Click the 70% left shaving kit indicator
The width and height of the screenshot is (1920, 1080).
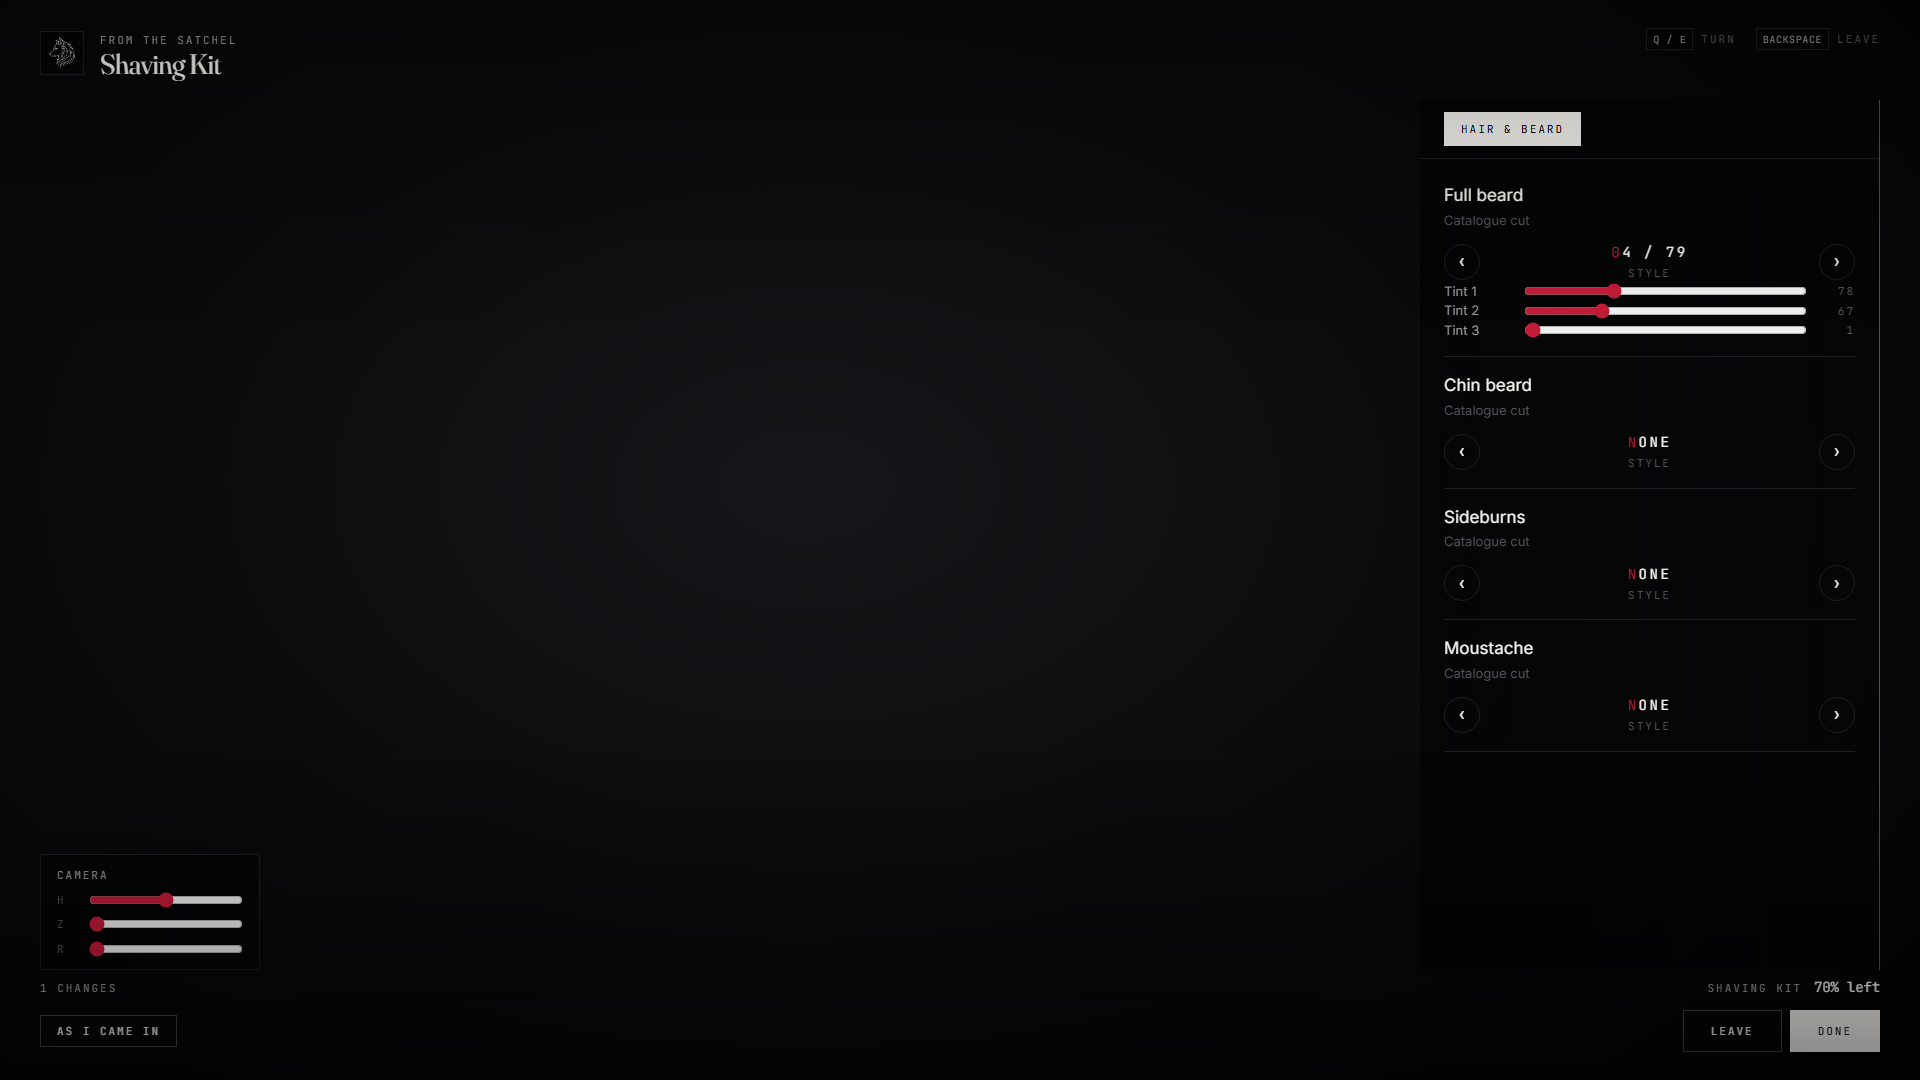coord(1847,987)
